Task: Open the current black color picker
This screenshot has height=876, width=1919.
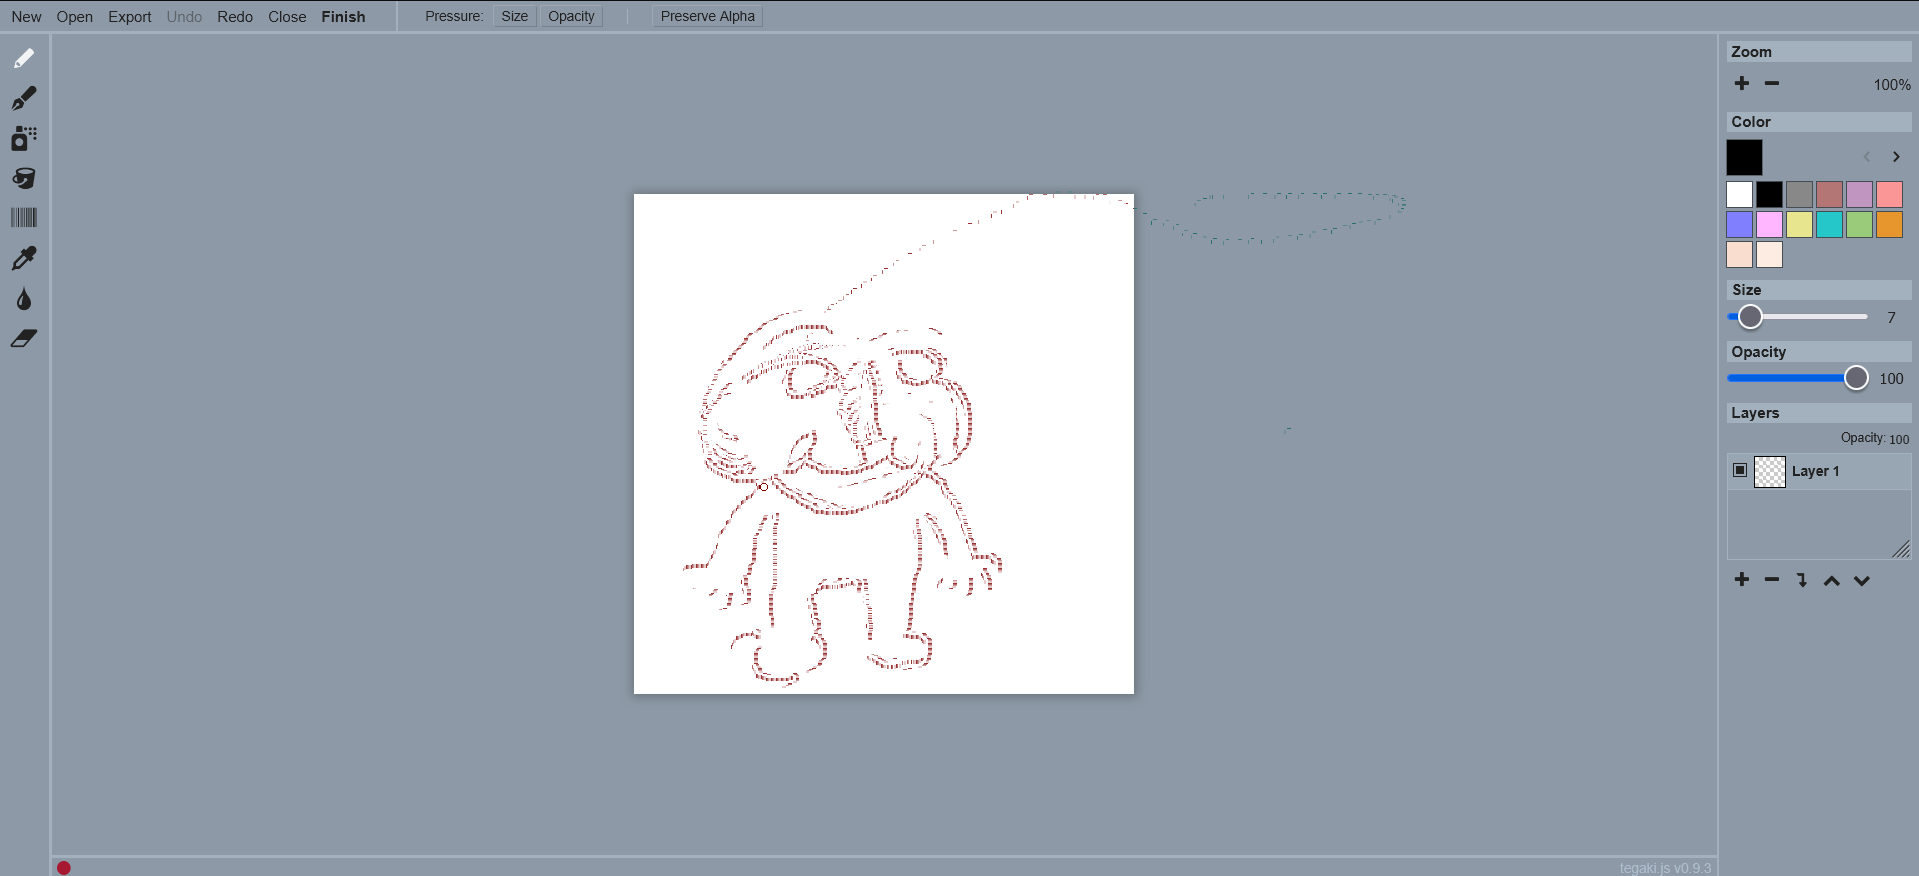Action: 1744,158
